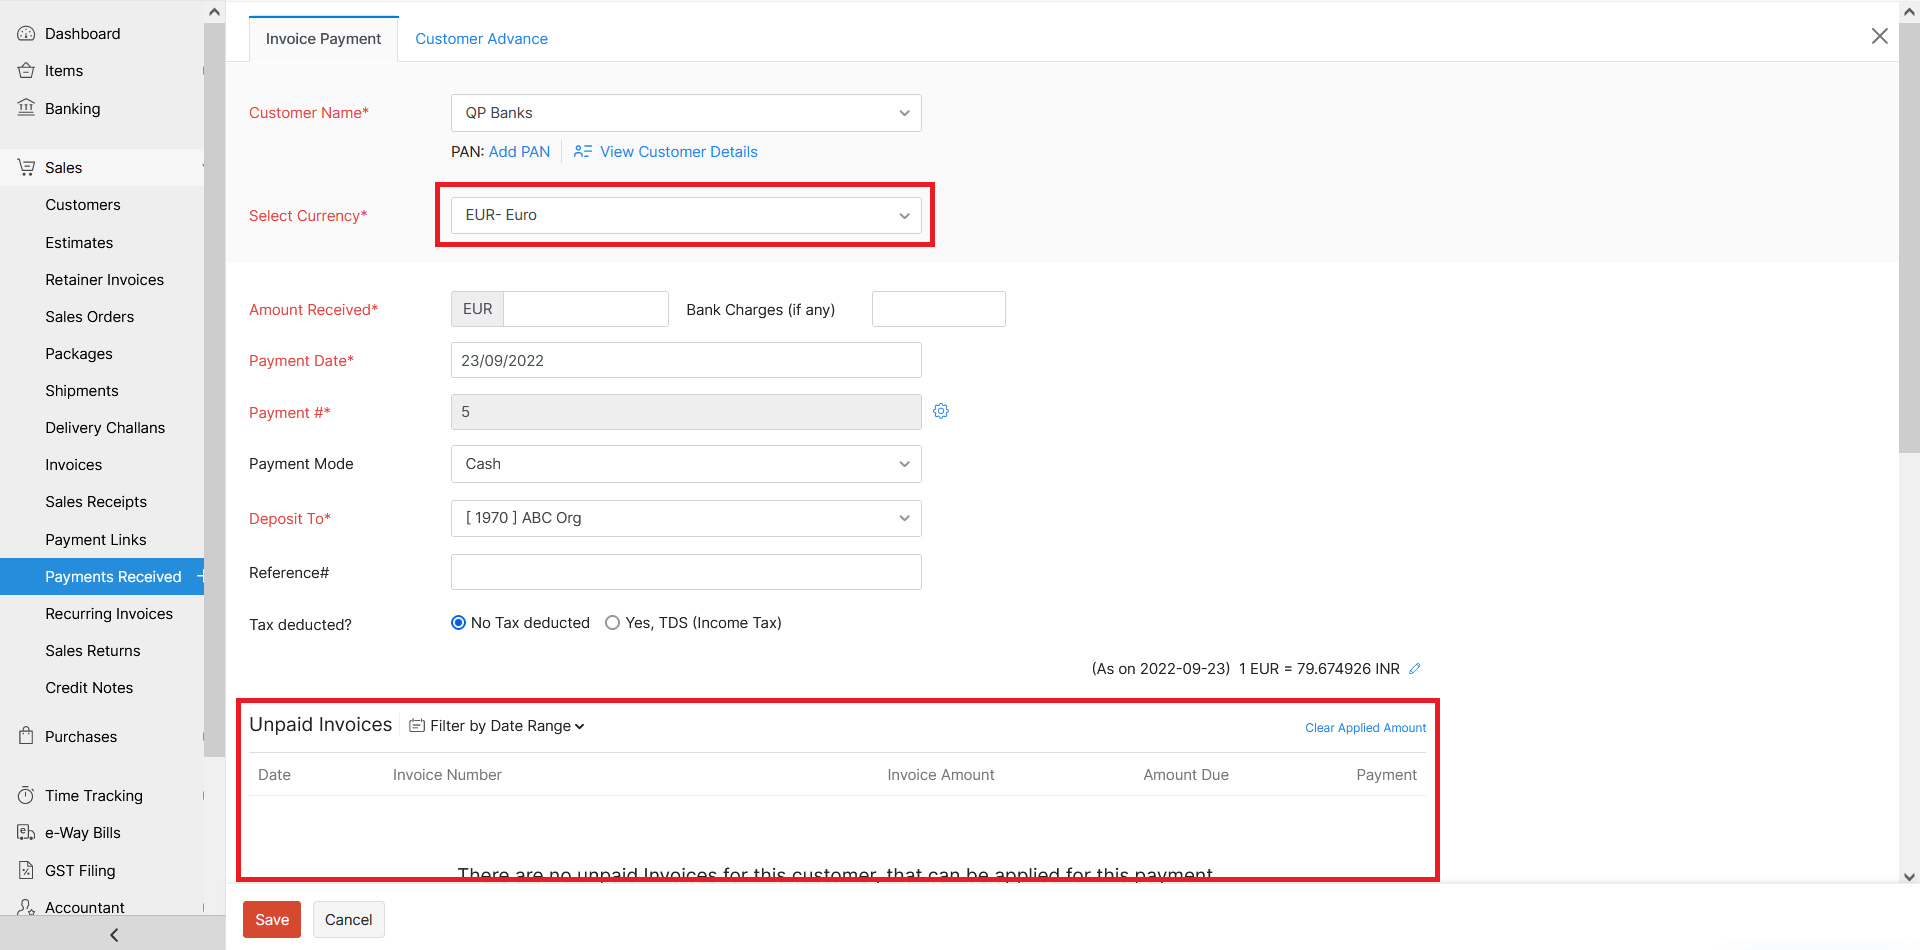Select the Invoice Payment tab
Screen dimensions: 1920x950
pyautogui.click(x=323, y=38)
